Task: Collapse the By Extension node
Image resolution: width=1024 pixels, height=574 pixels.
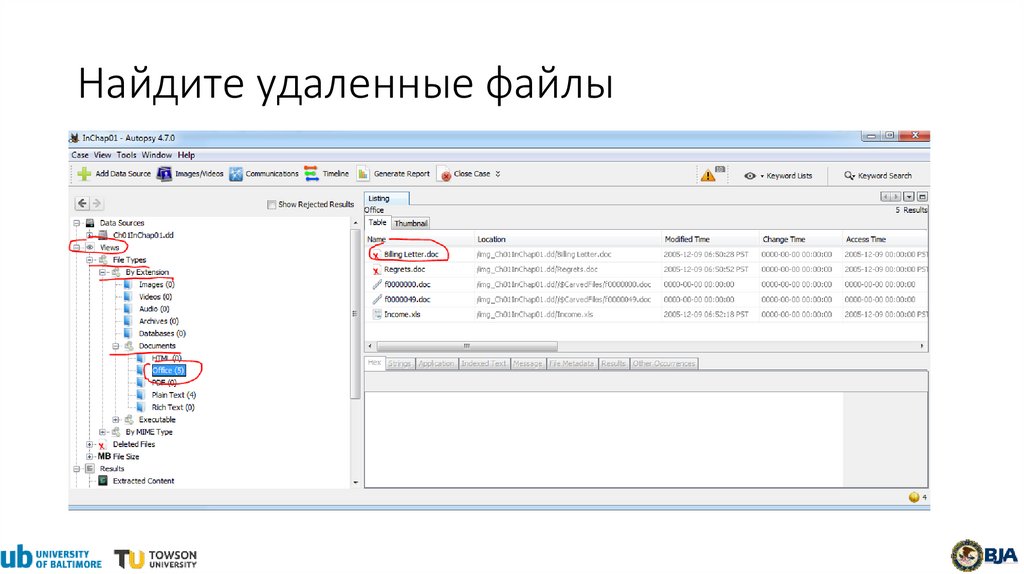Action: (x=103, y=272)
